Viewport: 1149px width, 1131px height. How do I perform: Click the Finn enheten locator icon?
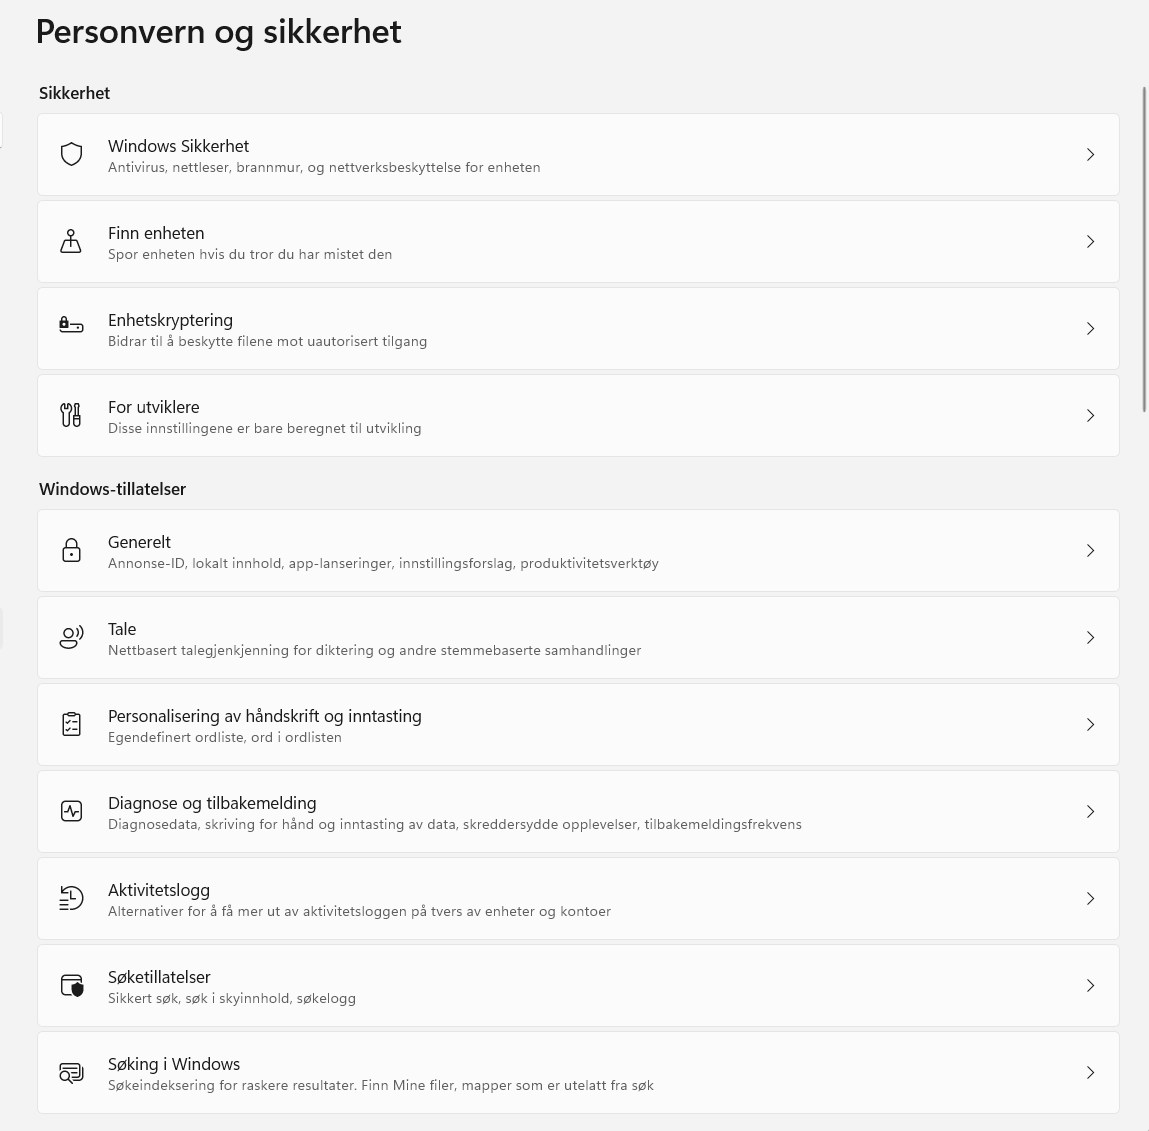[x=71, y=241]
